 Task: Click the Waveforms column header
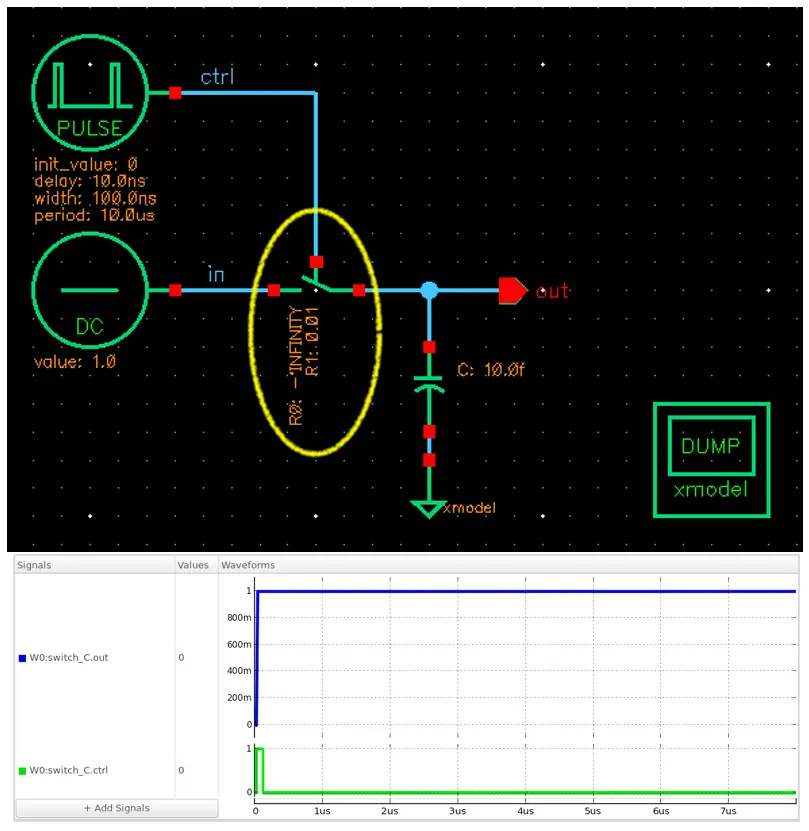point(508,565)
